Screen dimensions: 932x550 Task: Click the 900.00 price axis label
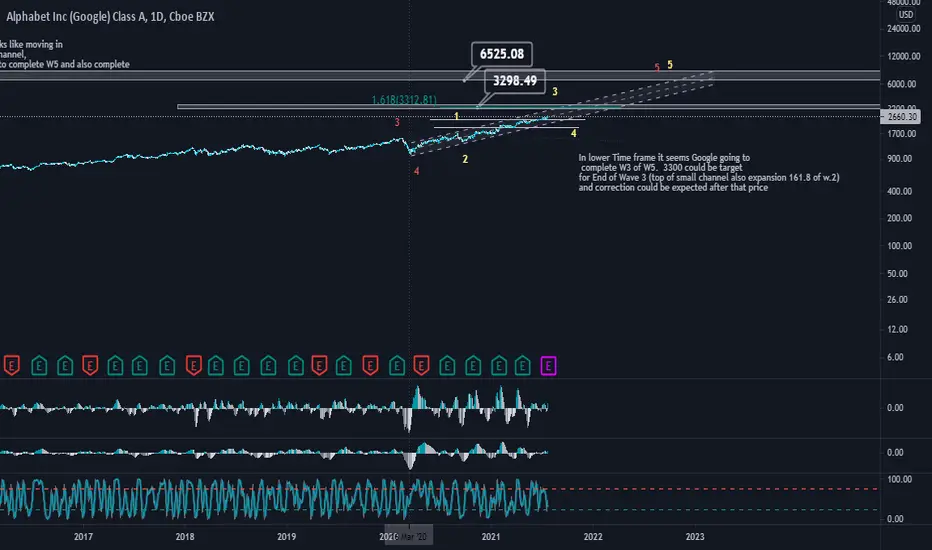click(x=899, y=159)
